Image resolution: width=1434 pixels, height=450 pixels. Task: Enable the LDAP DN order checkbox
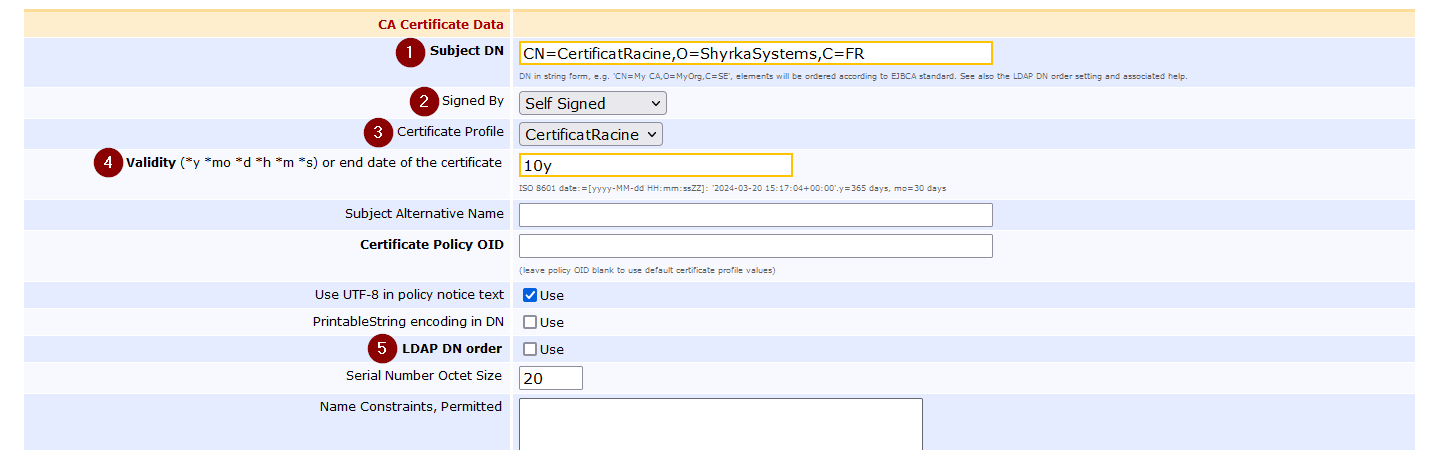(530, 349)
